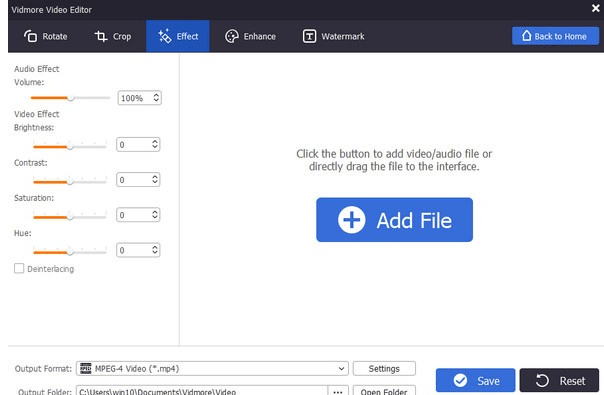The height and width of the screenshot is (395, 604).
Task: Click the Hue slider handle
Action: click(x=70, y=252)
